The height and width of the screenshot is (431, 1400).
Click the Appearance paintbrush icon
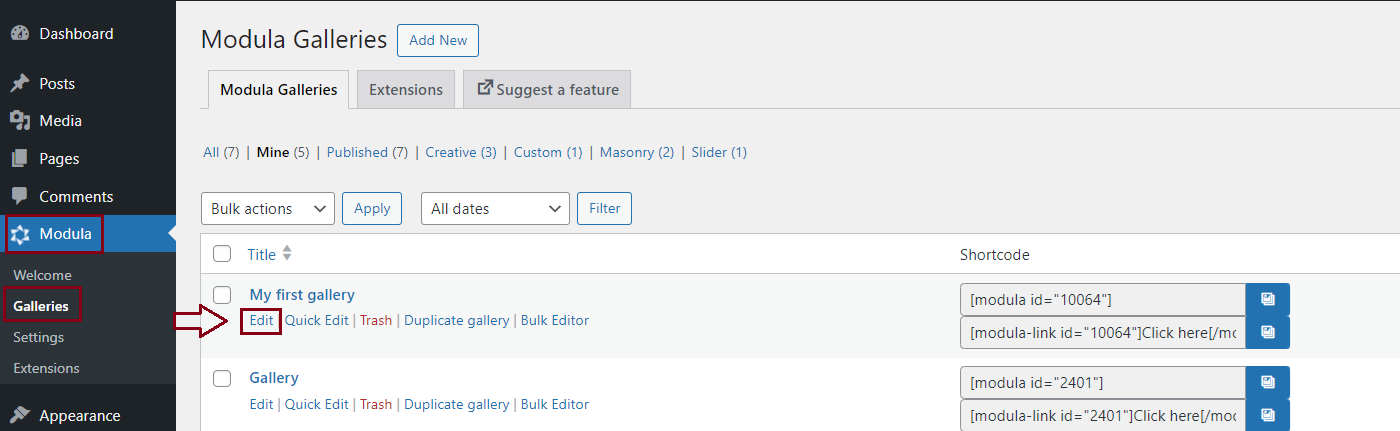point(19,416)
